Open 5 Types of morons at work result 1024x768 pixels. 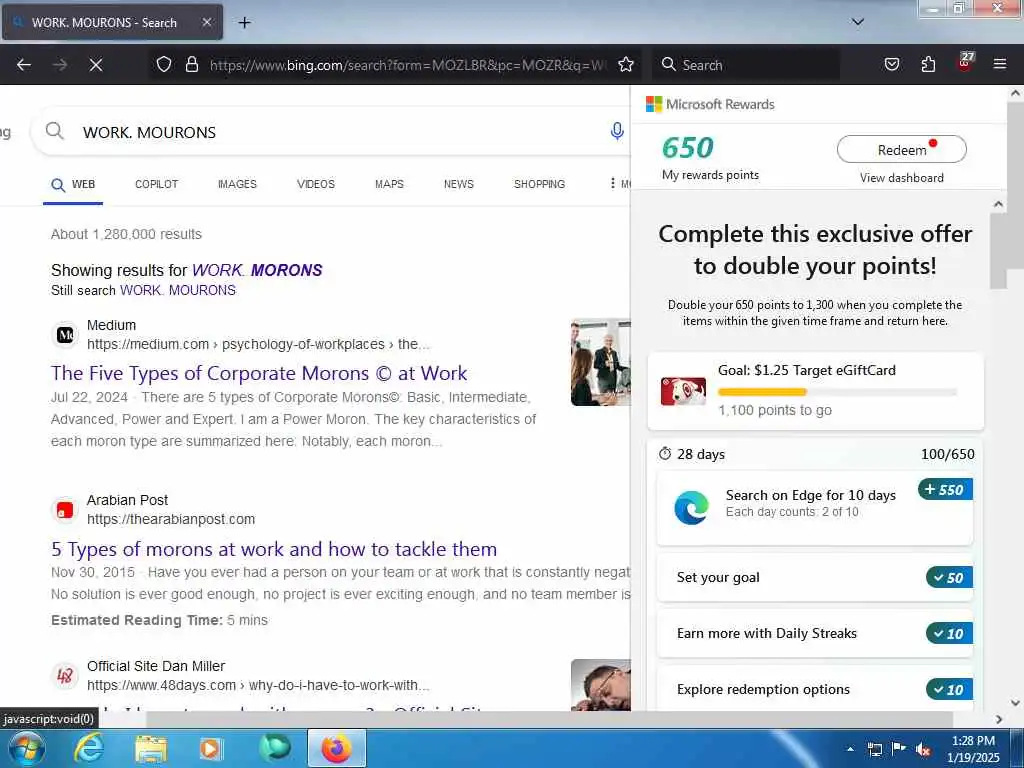click(x=274, y=549)
